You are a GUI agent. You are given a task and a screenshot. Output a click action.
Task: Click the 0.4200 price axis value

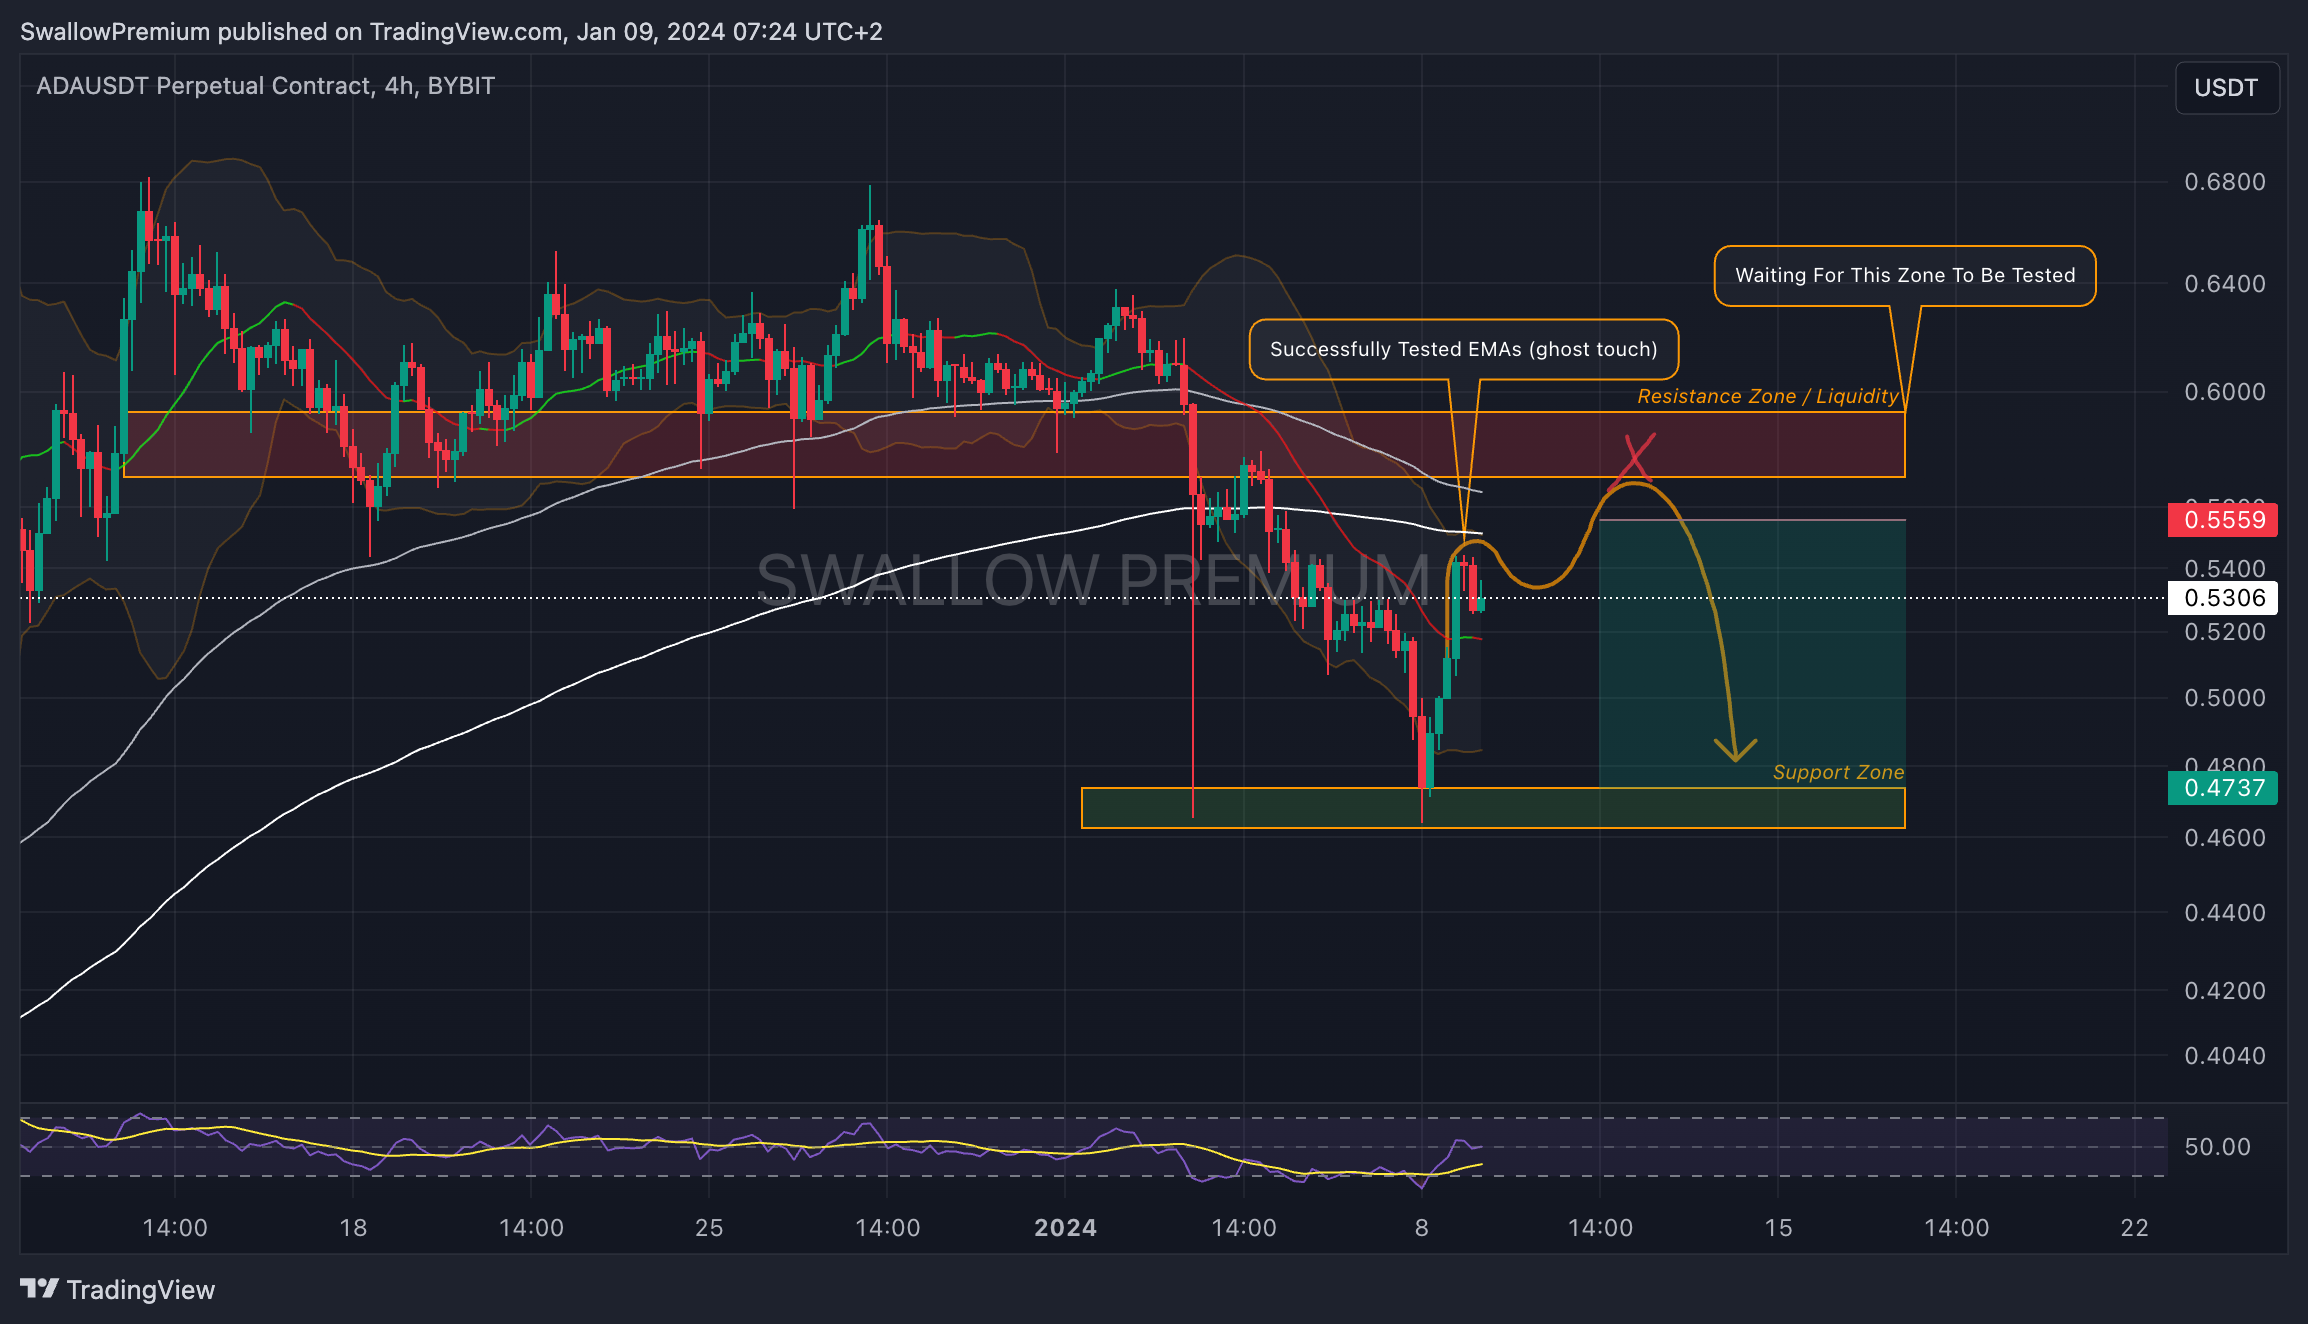2225,991
